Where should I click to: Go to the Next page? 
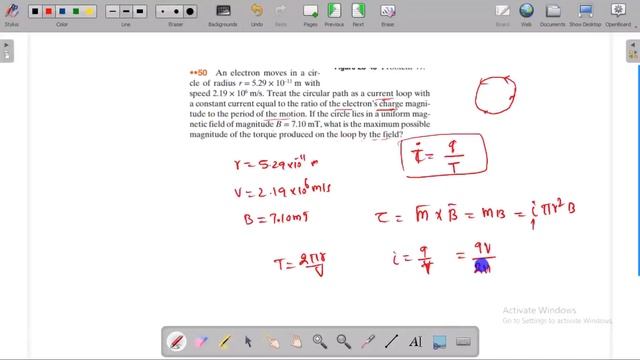358,14
